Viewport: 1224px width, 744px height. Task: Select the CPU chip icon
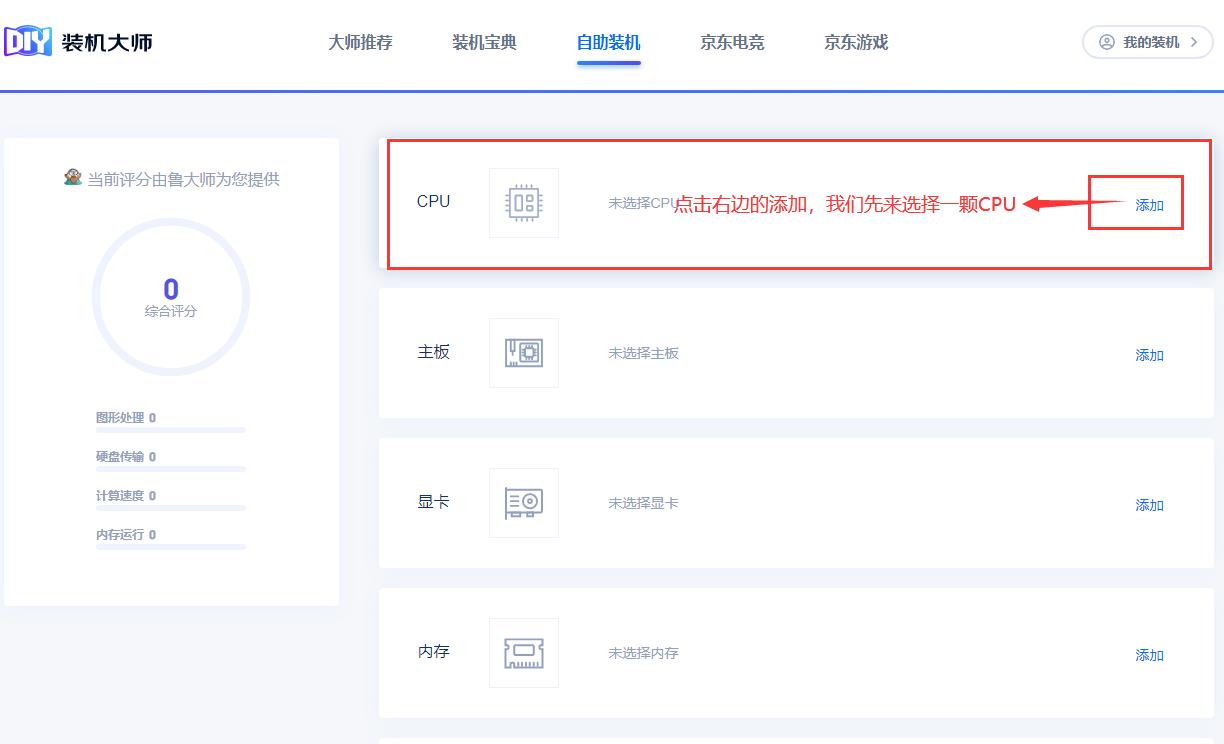(523, 202)
